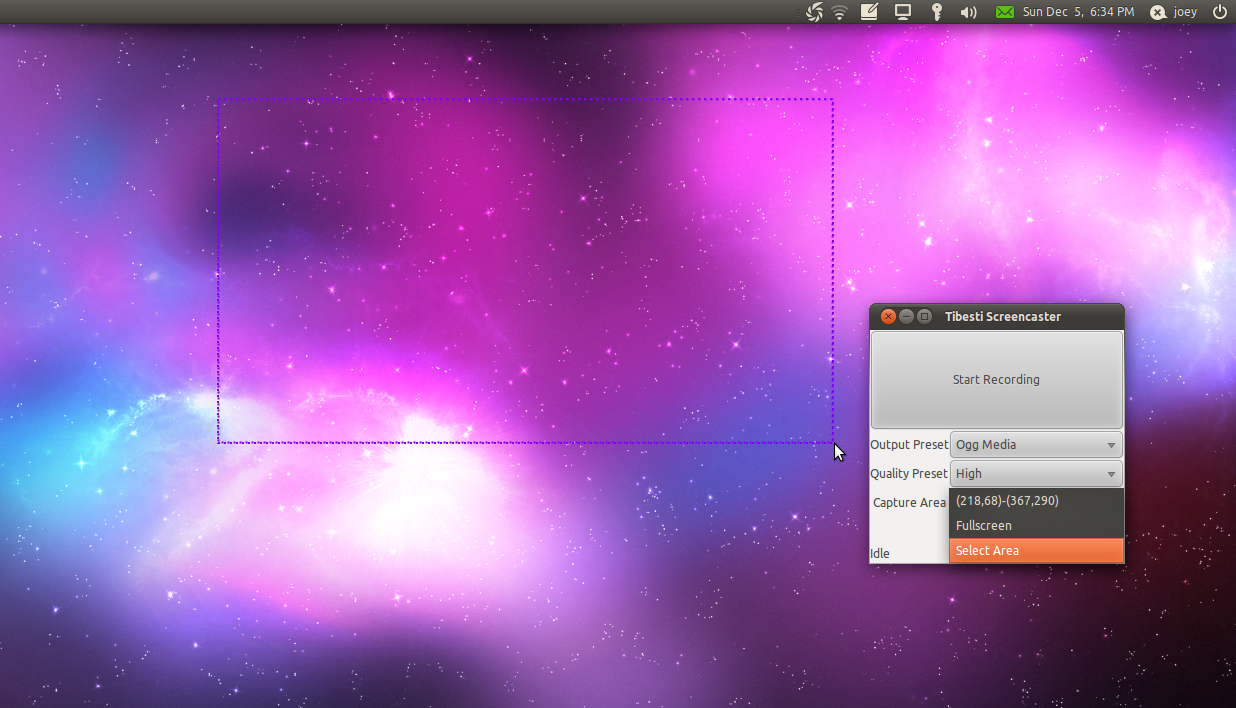This screenshot has height=708, width=1236.
Task: Click the key password indicator icon
Action: (x=937, y=12)
